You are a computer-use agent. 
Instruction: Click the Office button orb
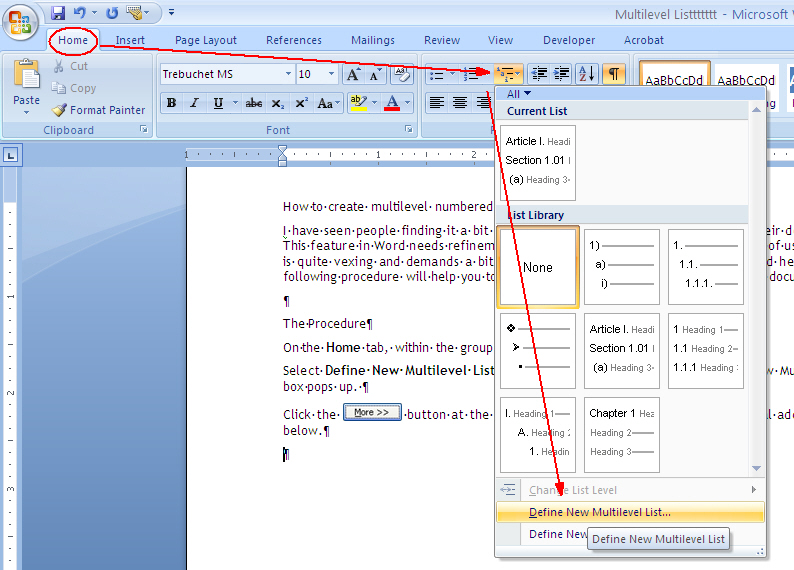pyautogui.click(x=20, y=22)
